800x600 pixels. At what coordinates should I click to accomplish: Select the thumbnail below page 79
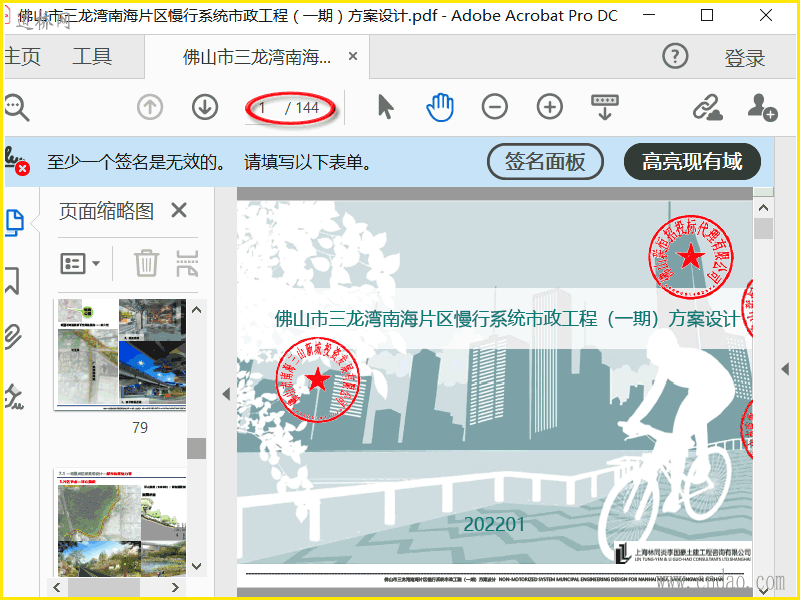(121, 523)
